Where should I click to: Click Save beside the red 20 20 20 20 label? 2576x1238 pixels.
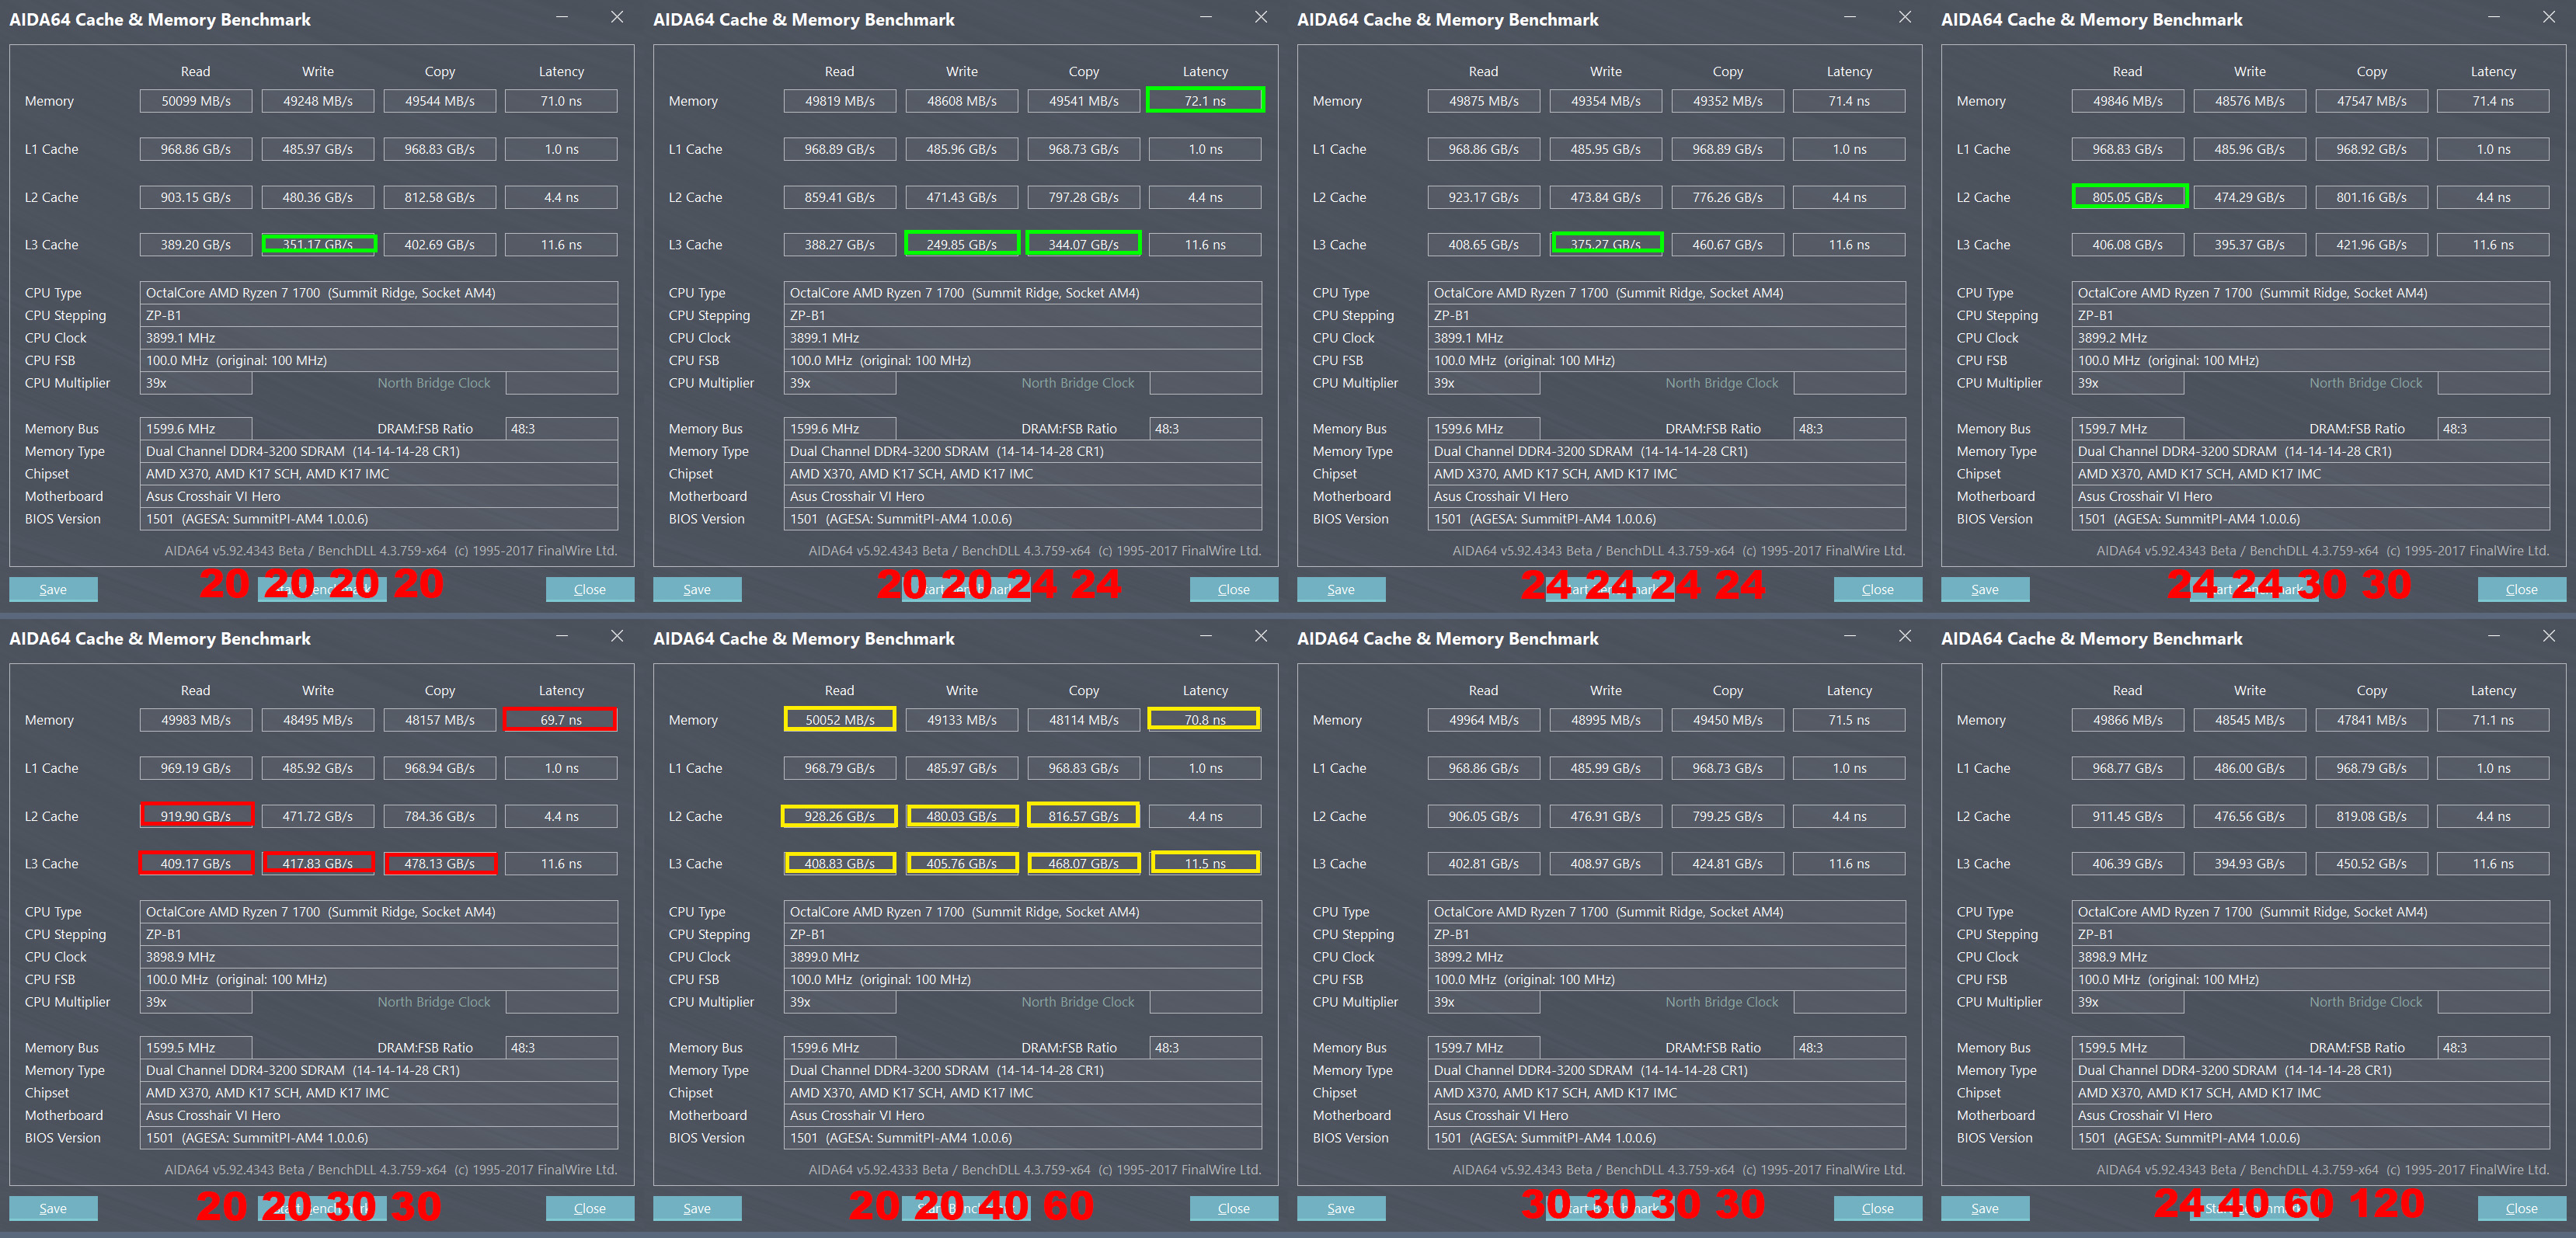(x=53, y=590)
